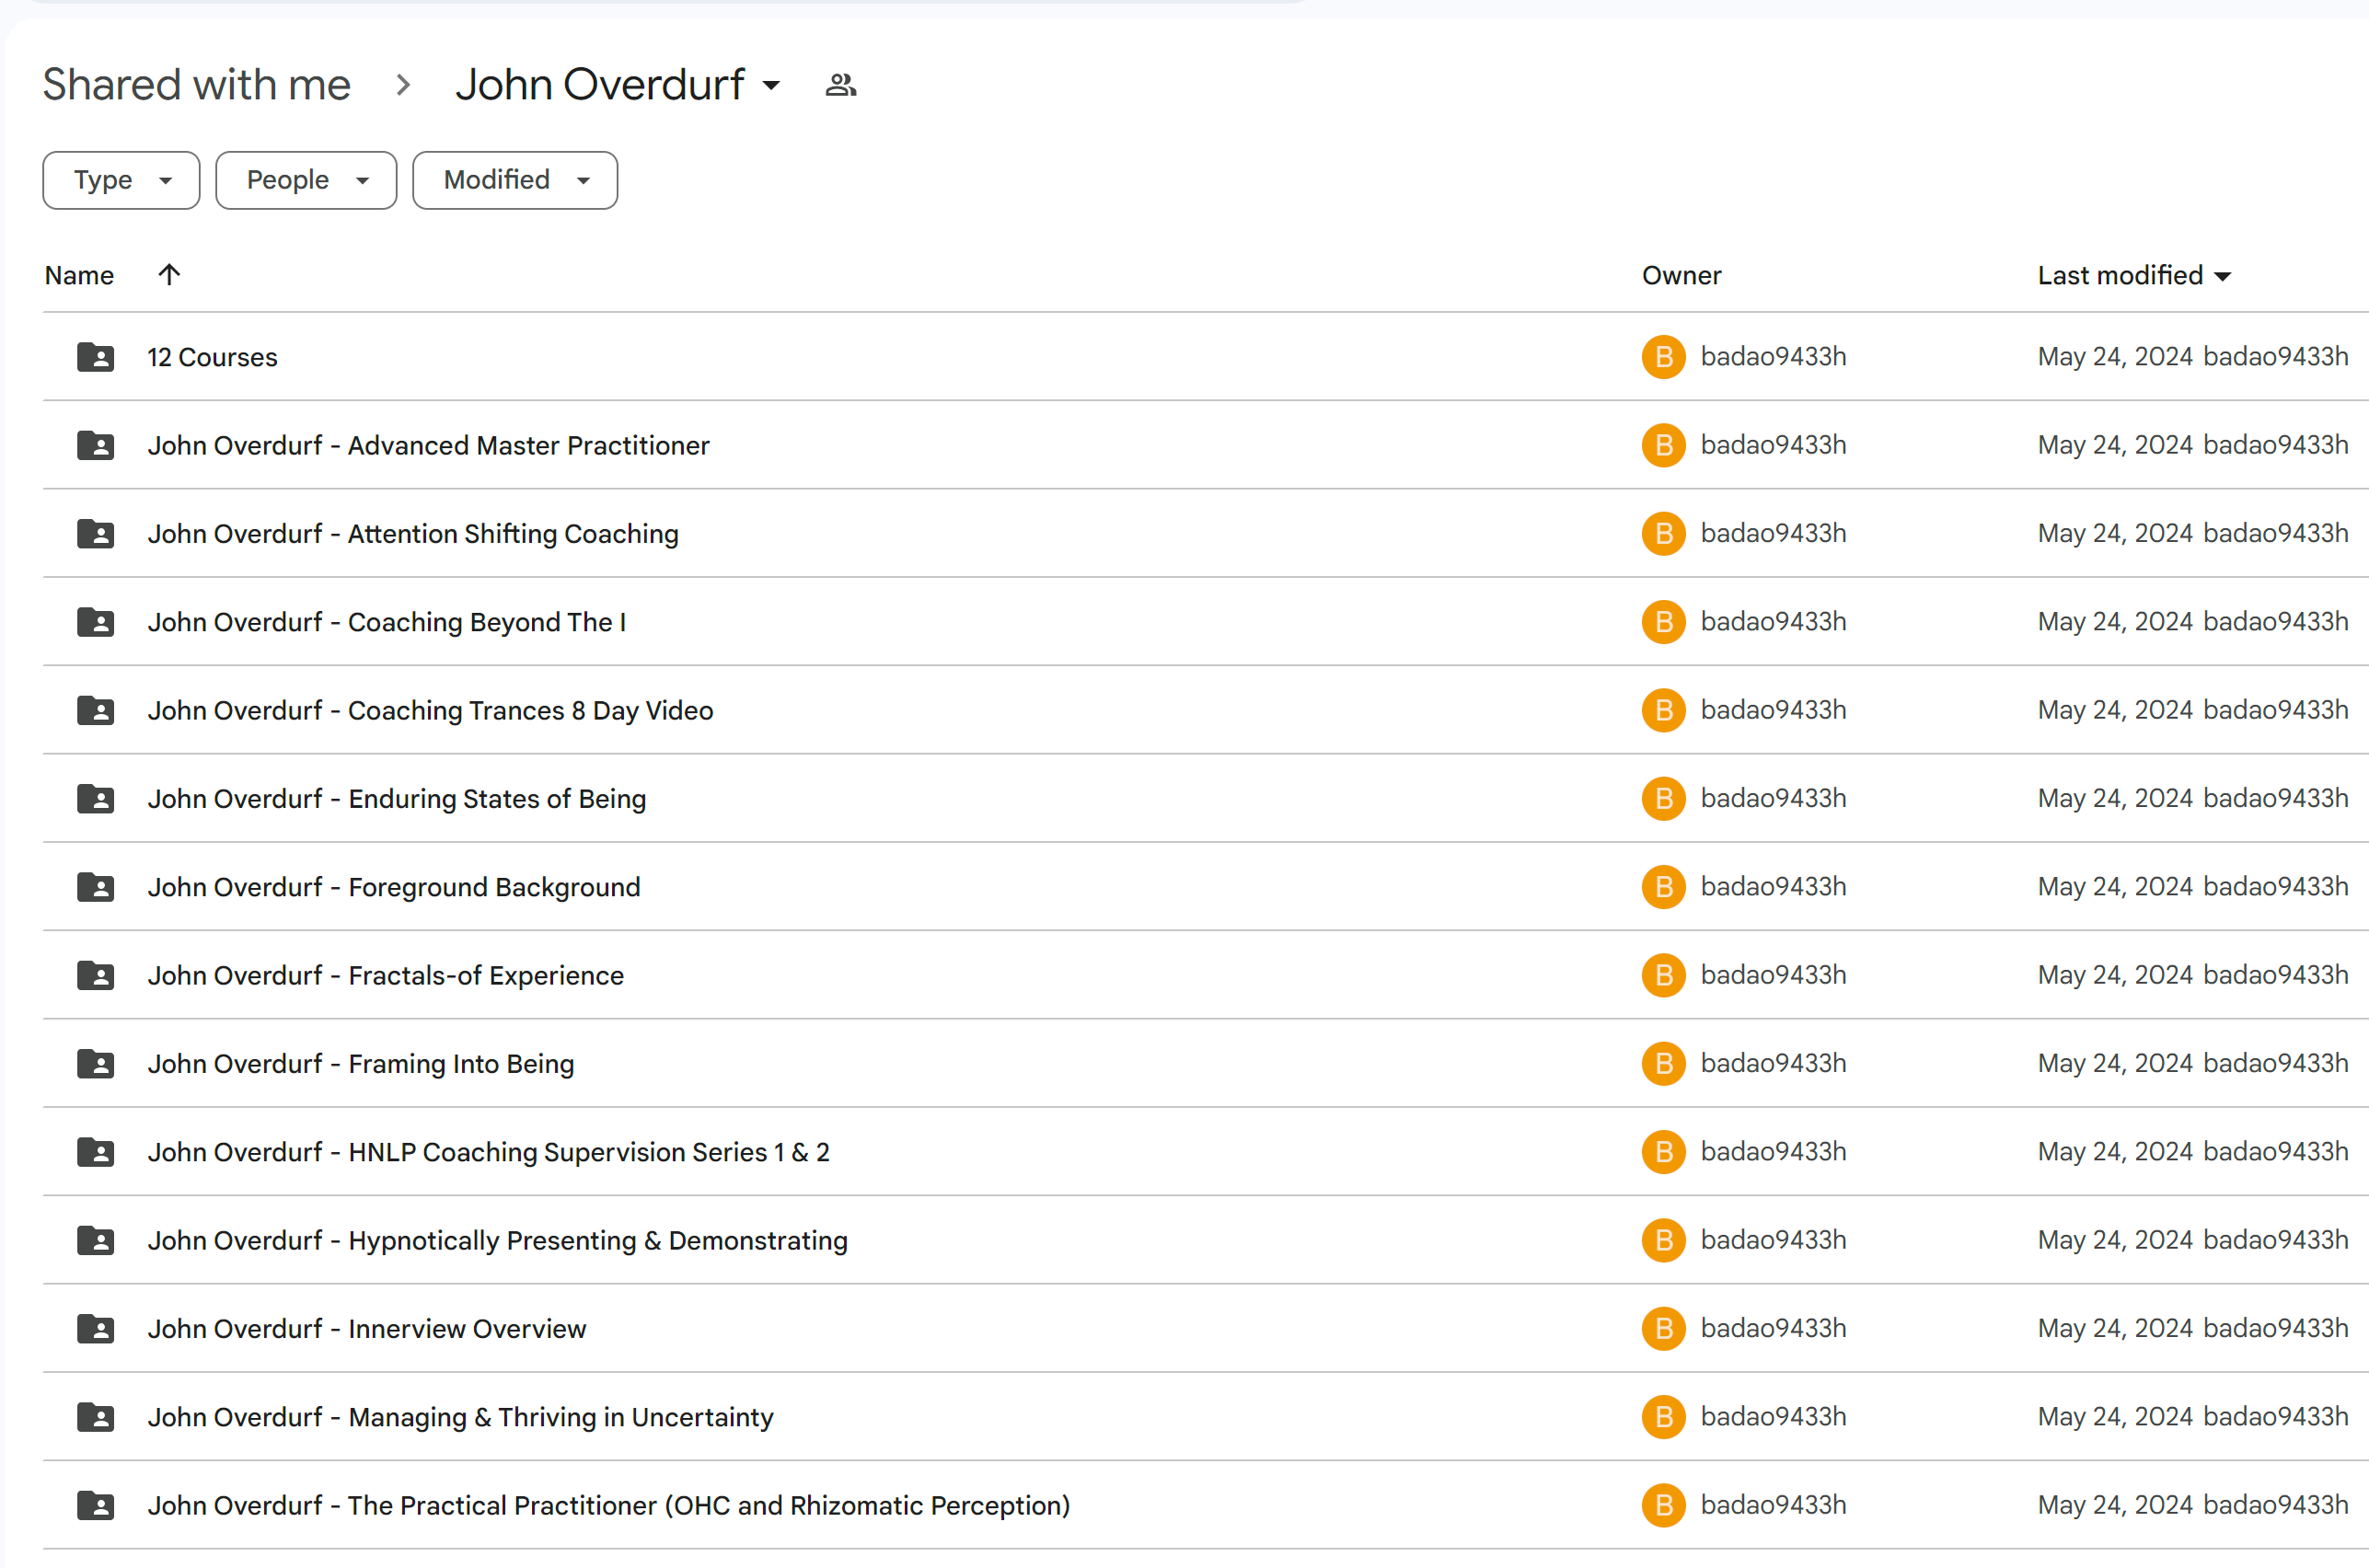Select John Overdurf - Attention Shifting Coaching

413,533
